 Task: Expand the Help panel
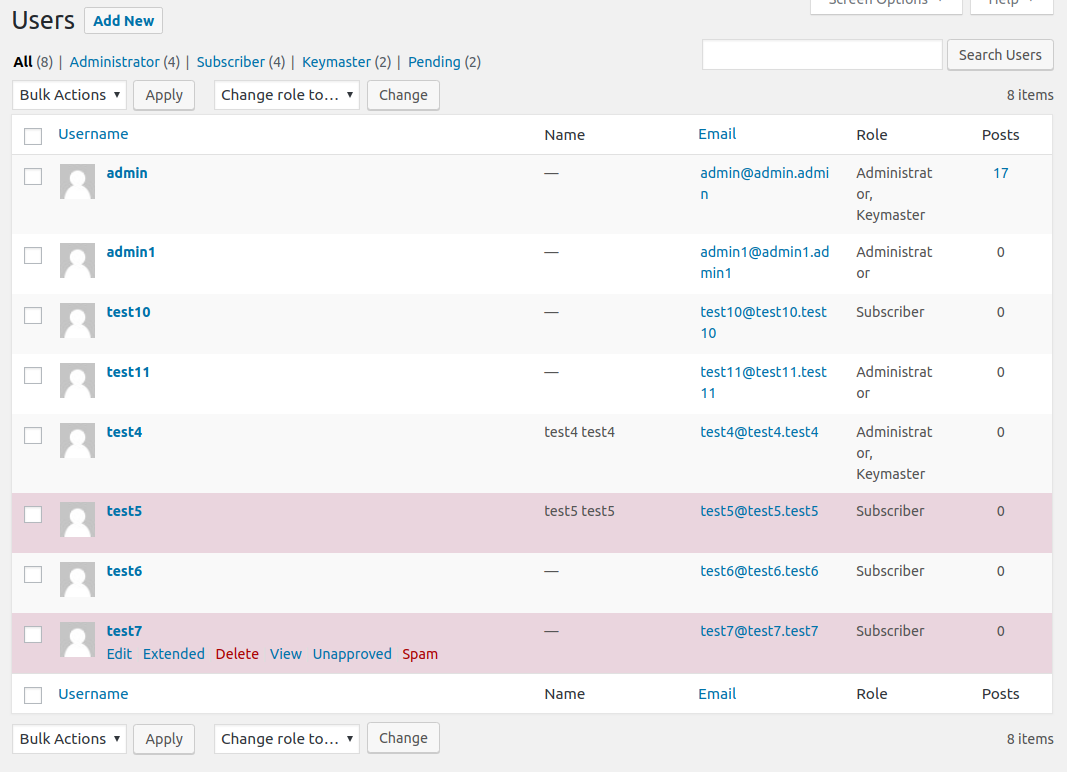point(1010,5)
